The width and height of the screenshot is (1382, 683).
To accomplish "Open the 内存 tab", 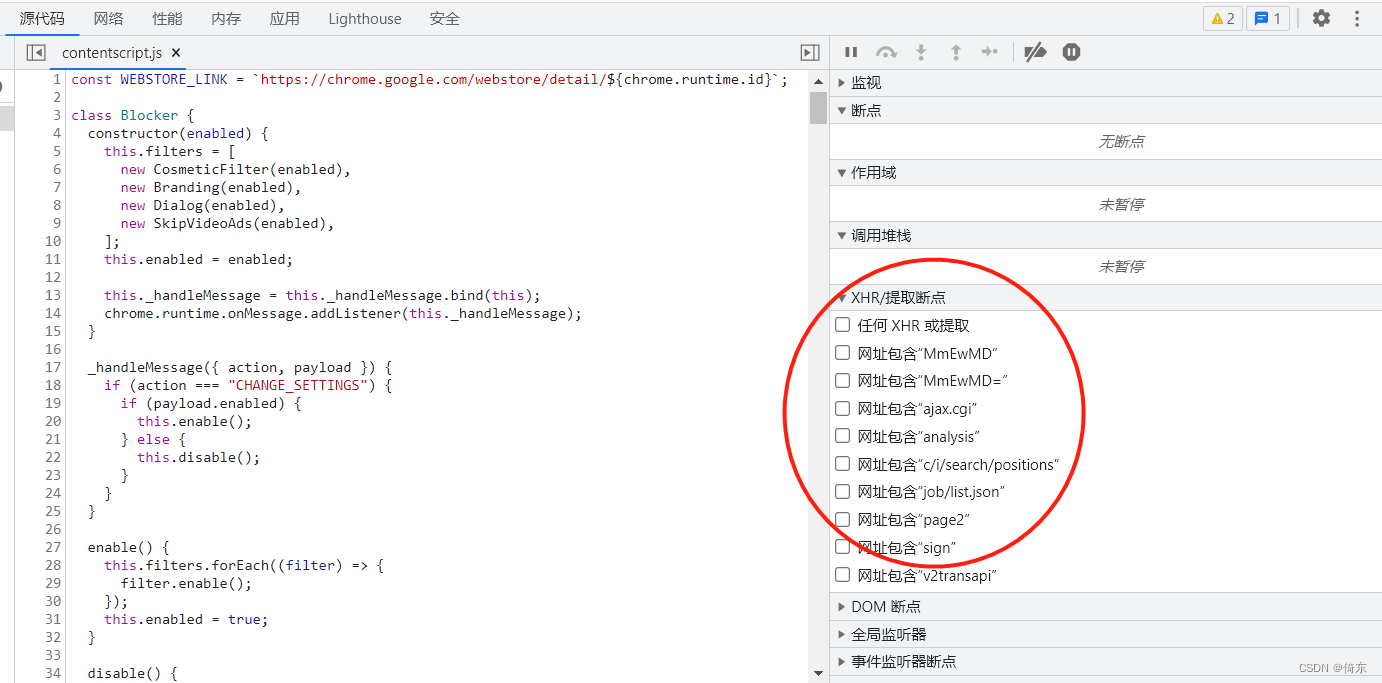I will [226, 18].
